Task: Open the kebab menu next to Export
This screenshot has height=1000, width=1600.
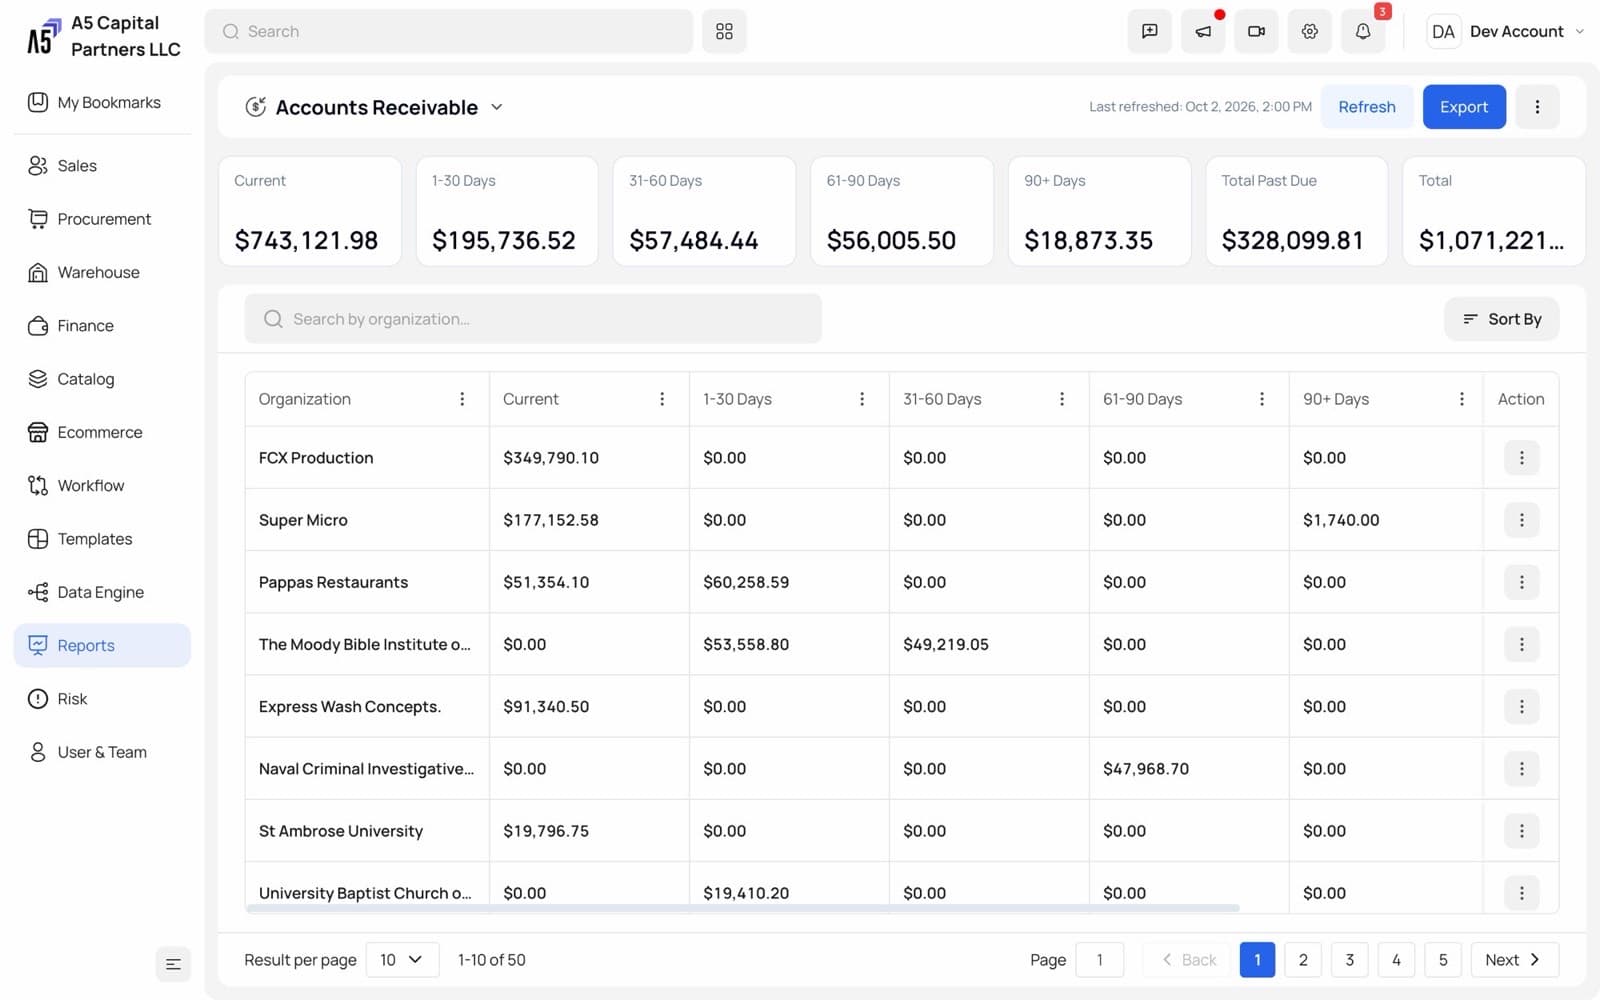Action: (x=1537, y=107)
